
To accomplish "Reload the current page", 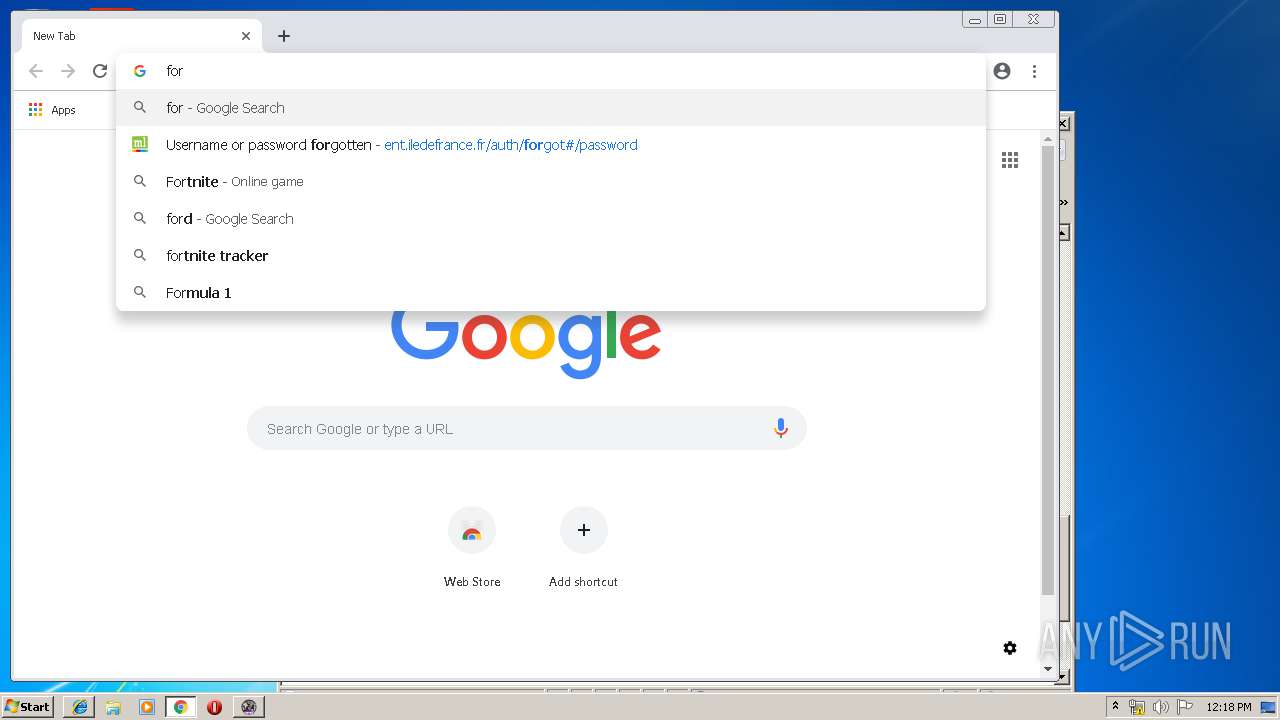I will pyautogui.click(x=100, y=71).
